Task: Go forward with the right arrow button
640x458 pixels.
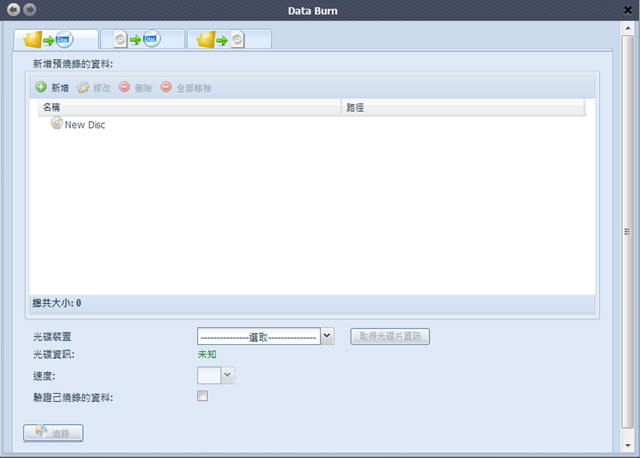Action: (x=29, y=9)
